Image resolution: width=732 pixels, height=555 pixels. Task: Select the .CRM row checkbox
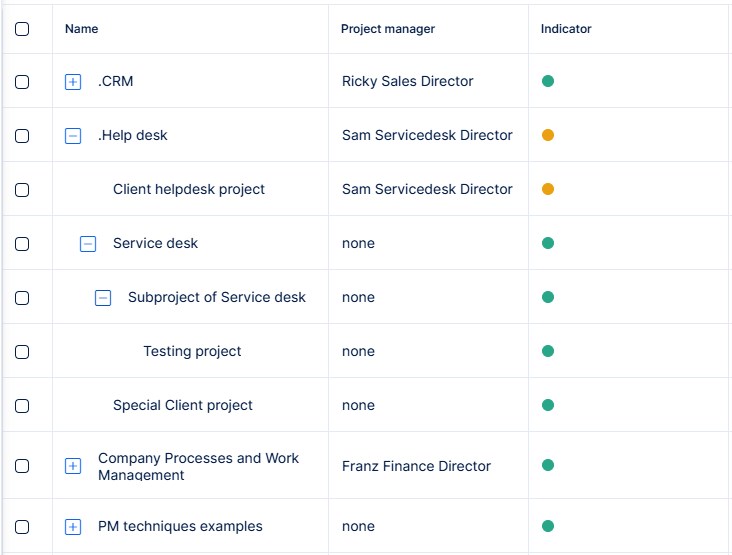click(x=22, y=82)
